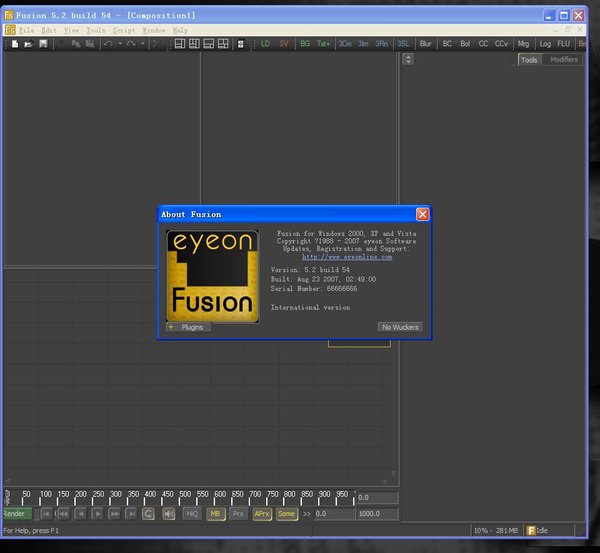The image size is (600, 553).
Task: Add a Saver with the SV tool
Action: point(283,44)
